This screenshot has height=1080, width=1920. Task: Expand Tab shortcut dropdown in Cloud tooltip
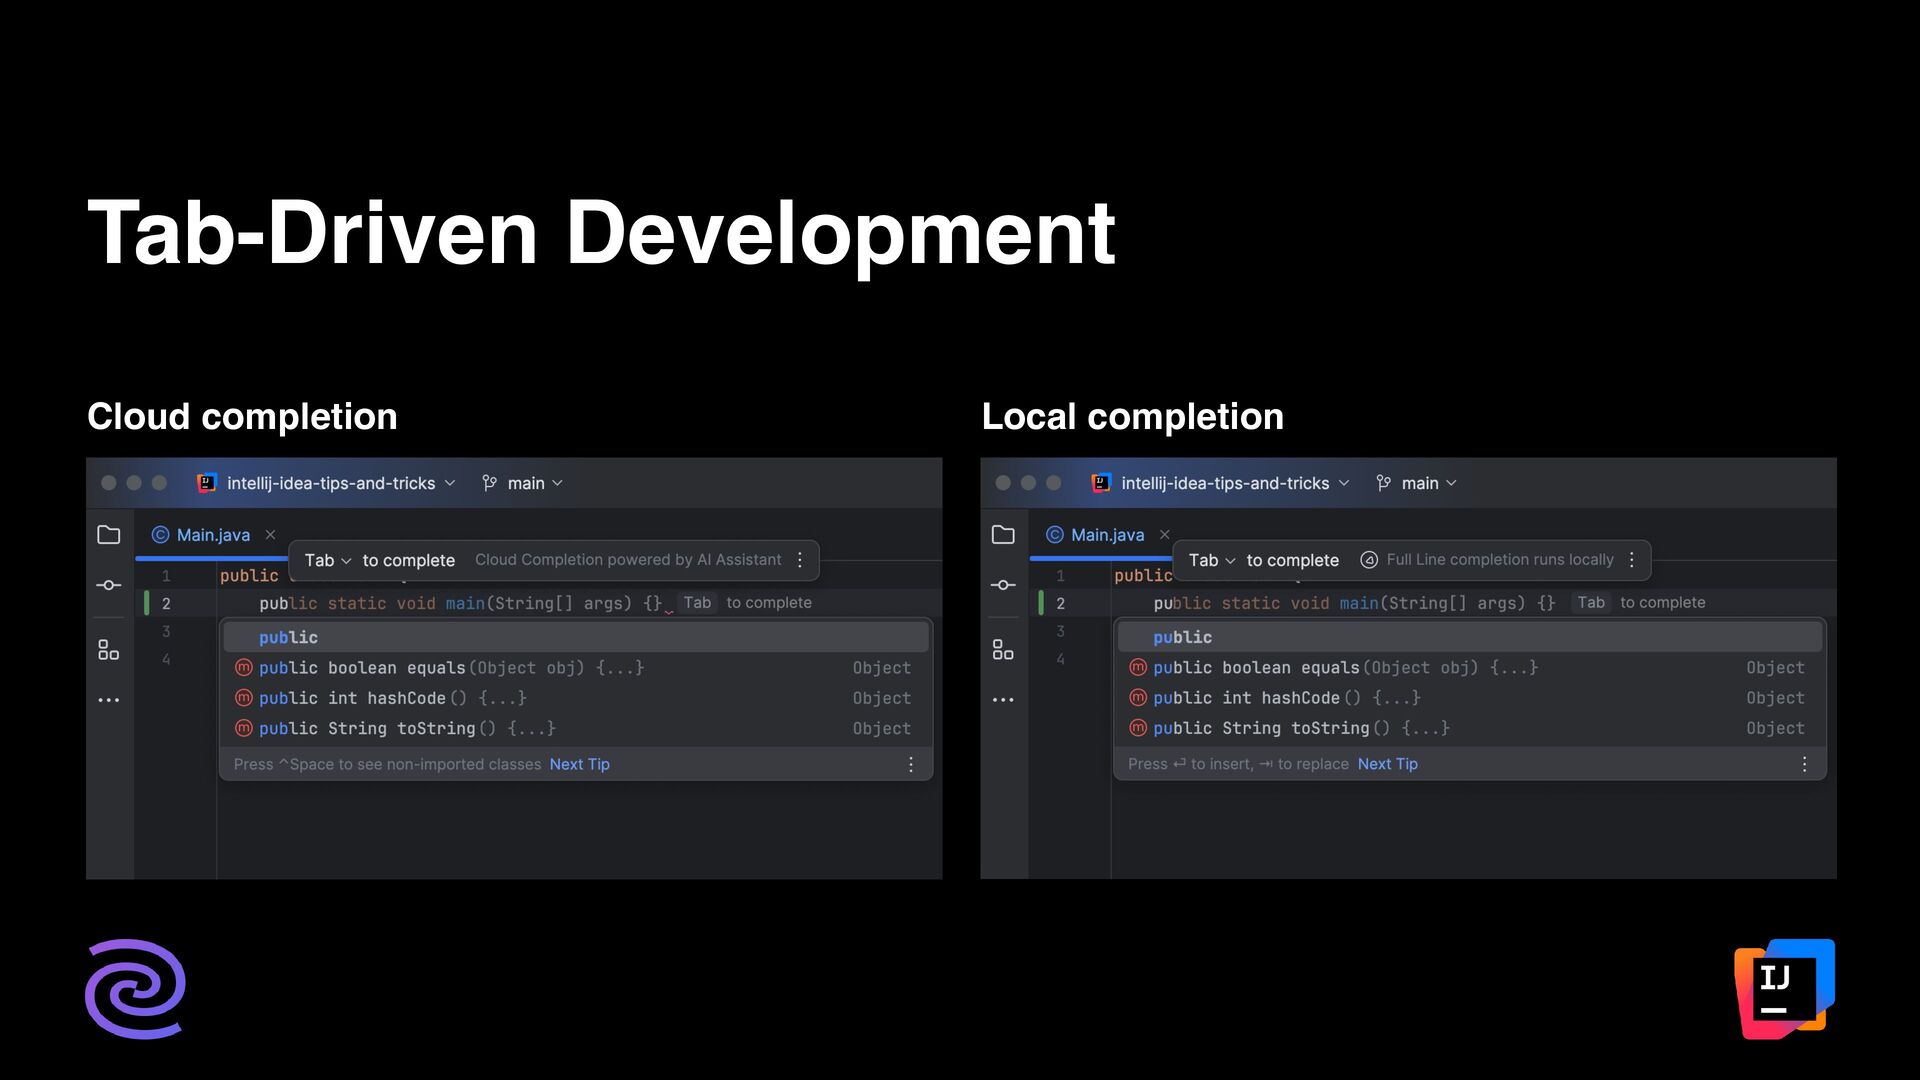point(328,560)
